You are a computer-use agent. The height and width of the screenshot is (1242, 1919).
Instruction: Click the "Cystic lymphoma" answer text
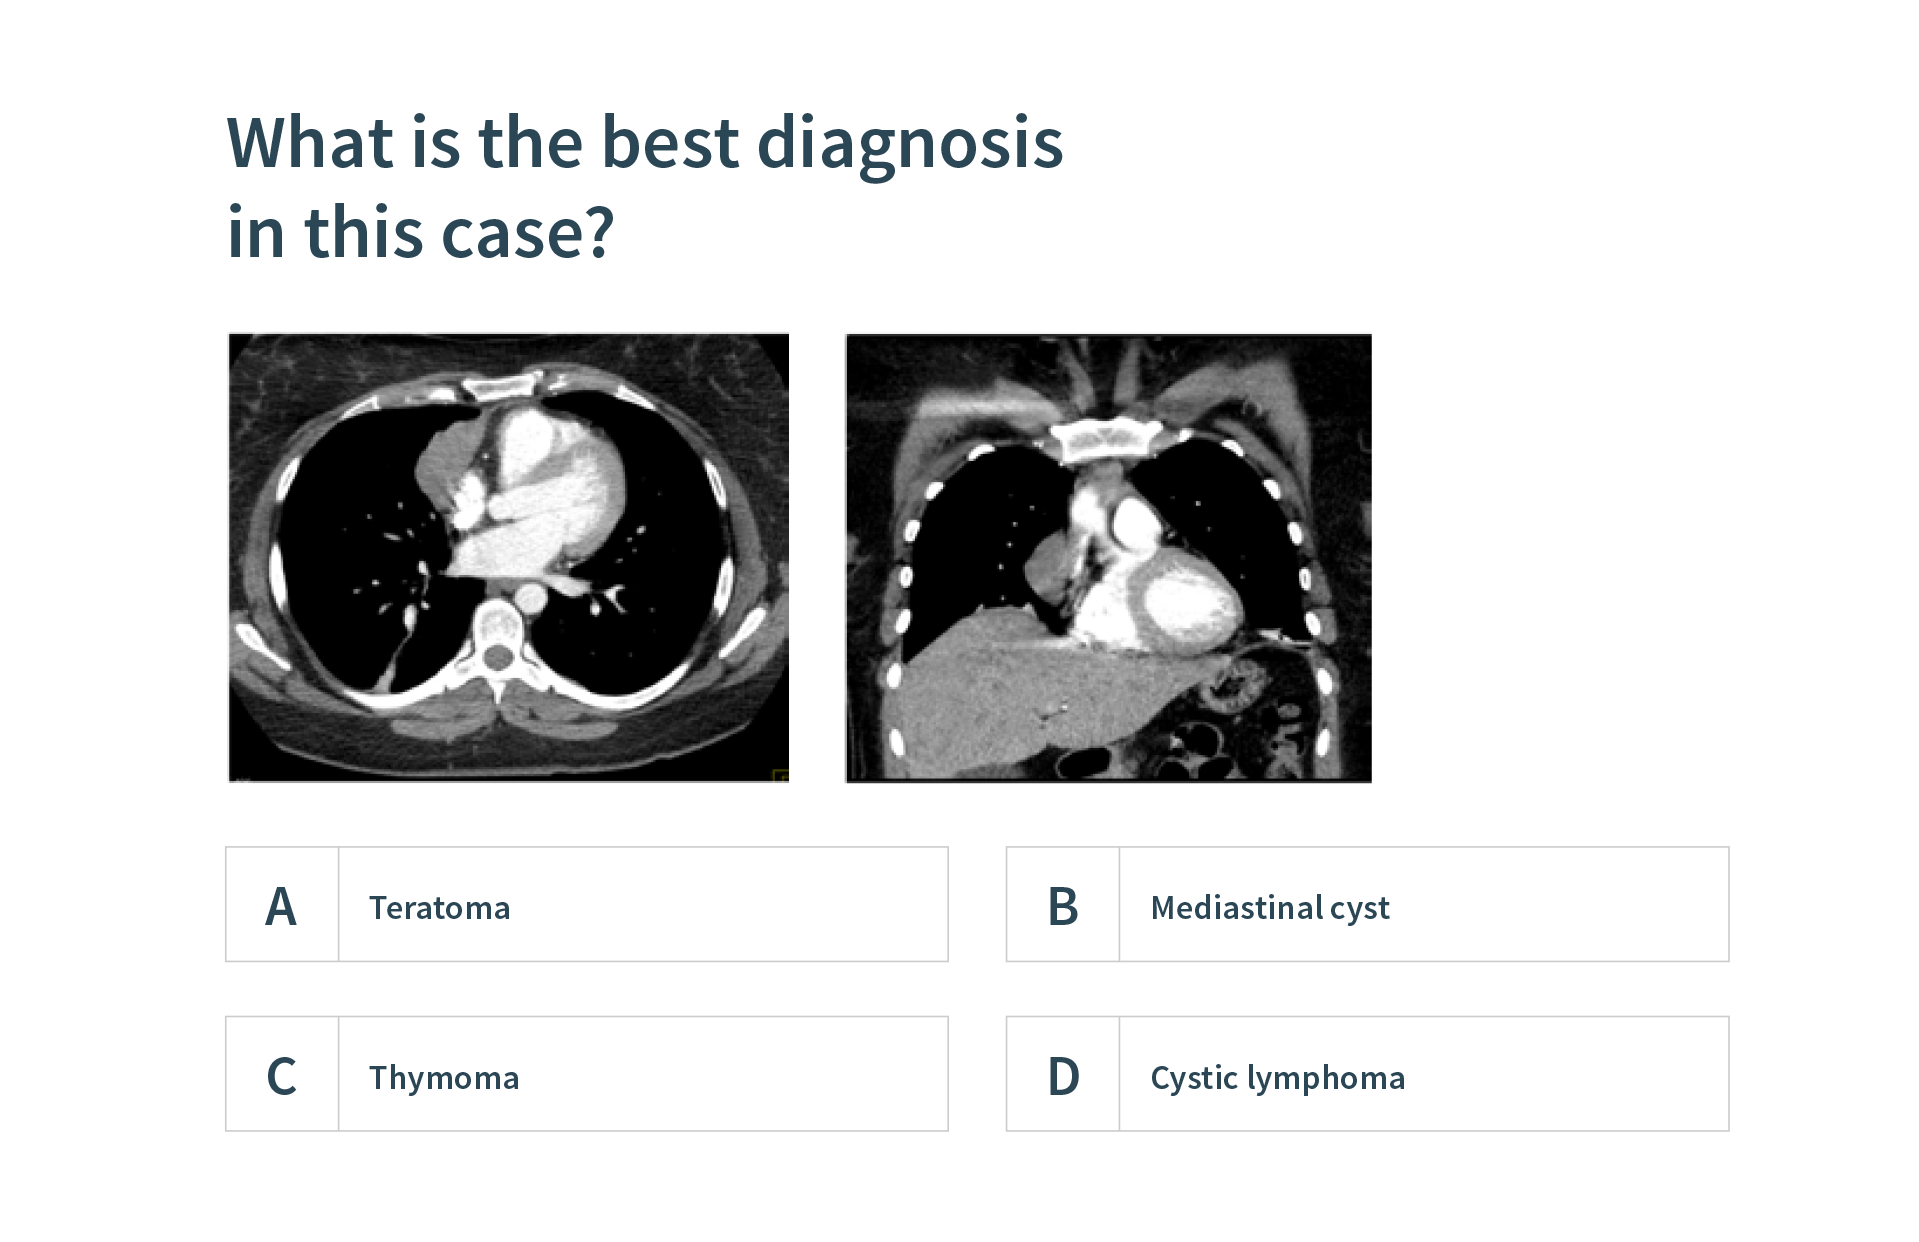(1277, 1078)
